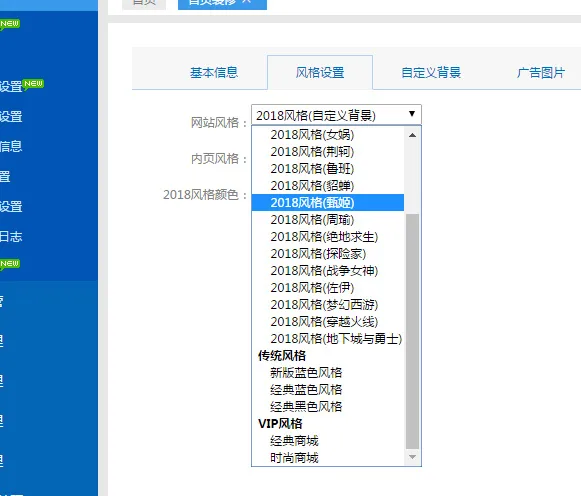Choose 2018风格(鲁班) option

pos(328,169)
